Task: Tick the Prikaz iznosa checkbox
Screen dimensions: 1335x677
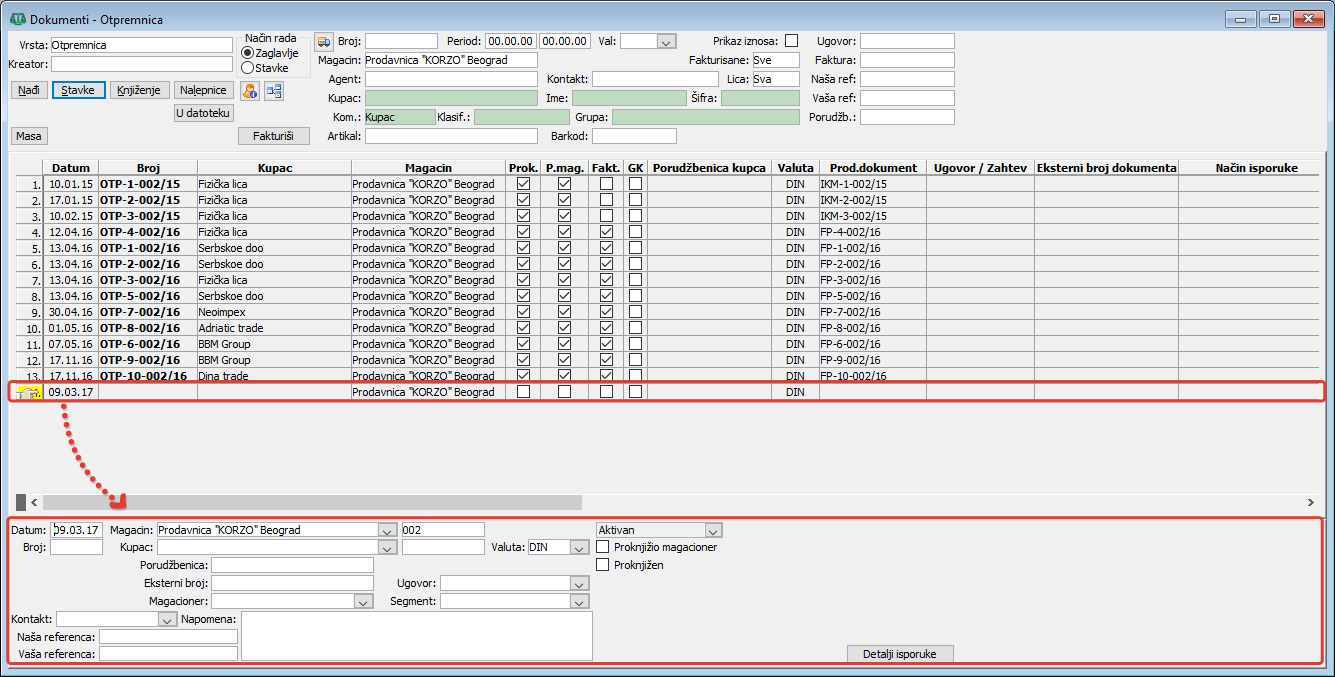Action: [x=791, y=41]
